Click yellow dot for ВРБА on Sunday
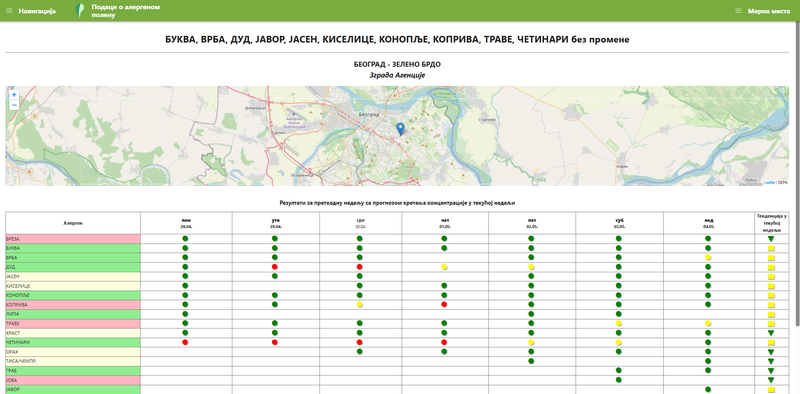Screen dimensions: 800x394 coord(708,258)
